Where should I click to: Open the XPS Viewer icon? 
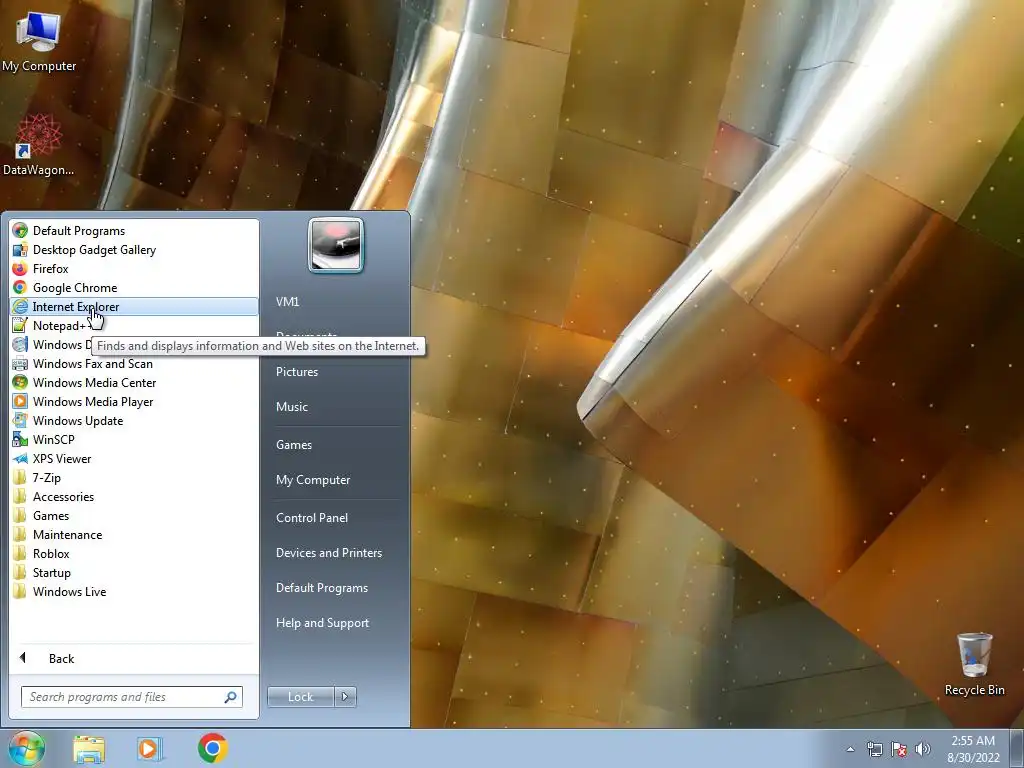point(20,458)
